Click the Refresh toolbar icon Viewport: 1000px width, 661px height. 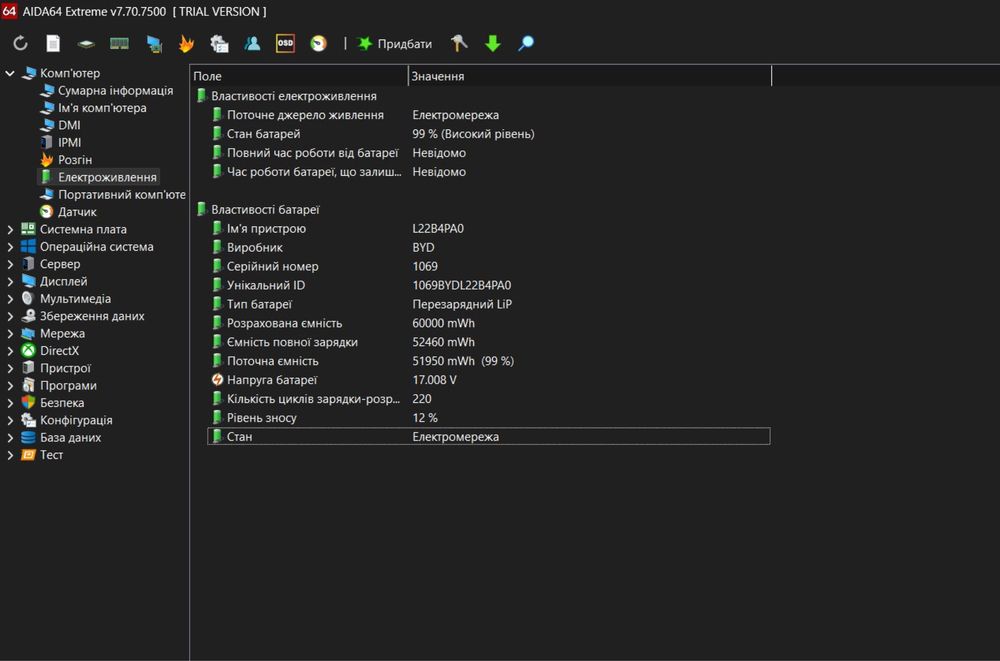click(20, 43)
